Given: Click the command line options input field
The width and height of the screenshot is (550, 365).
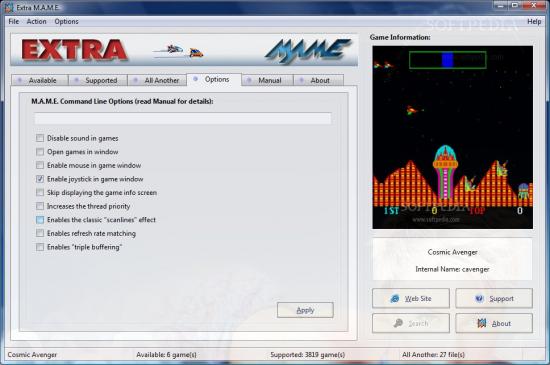Looking at the screenshot, I should tap(182, 119).
